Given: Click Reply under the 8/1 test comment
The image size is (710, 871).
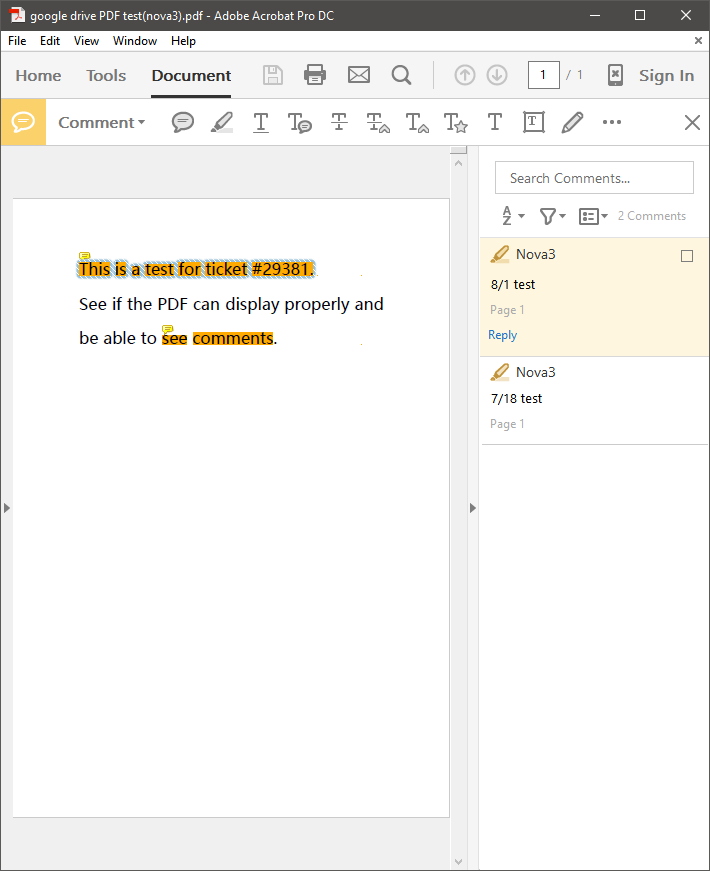Looking at the screenshot, I should point(502,335).
